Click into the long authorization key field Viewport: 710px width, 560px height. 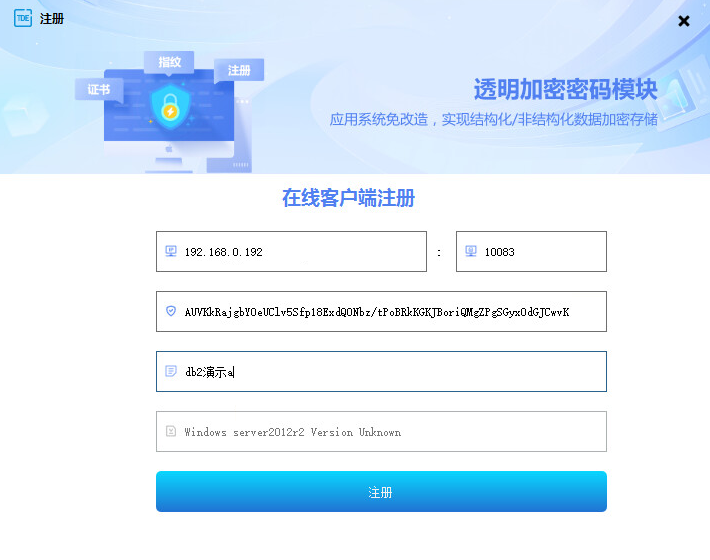pyautogui.click(x=381, y=311)
